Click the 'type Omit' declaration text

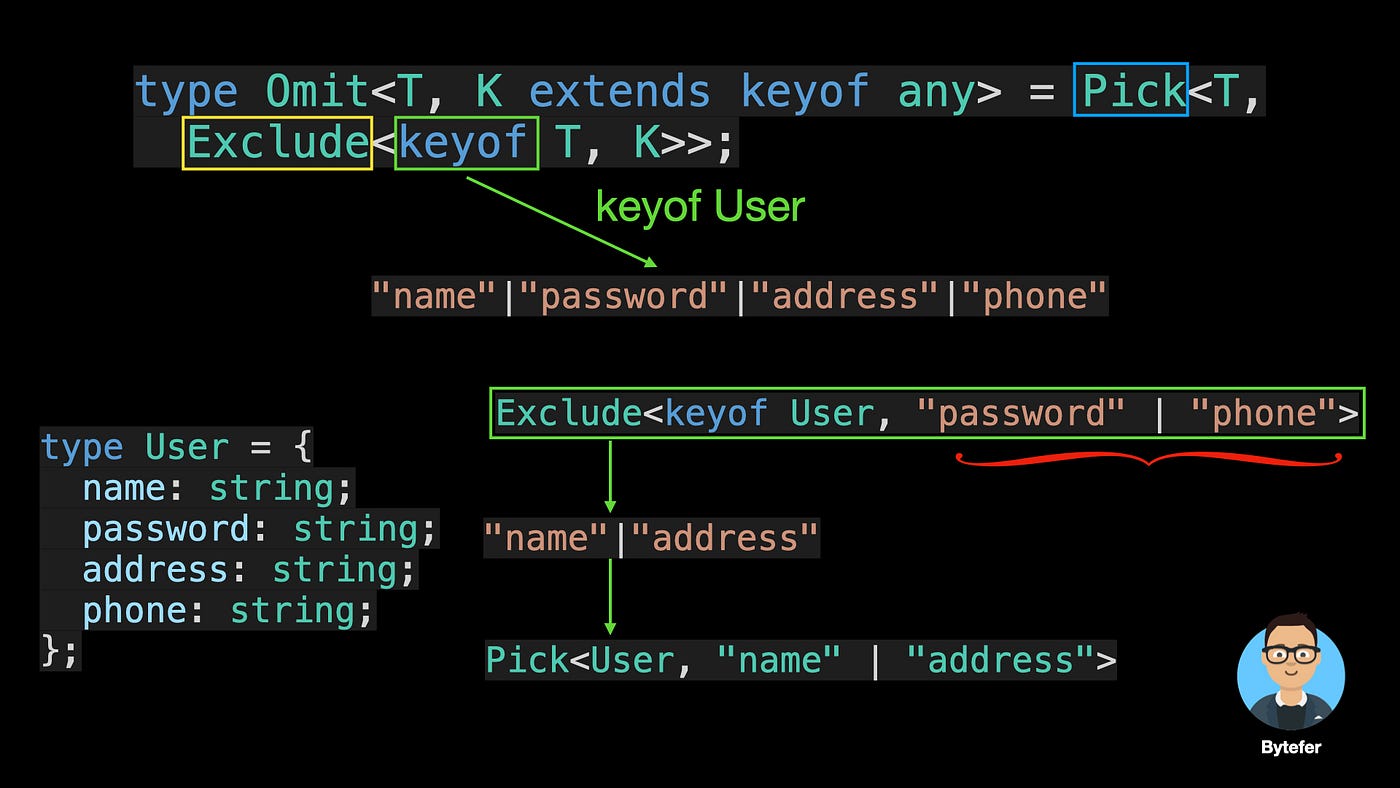(252, 91)
